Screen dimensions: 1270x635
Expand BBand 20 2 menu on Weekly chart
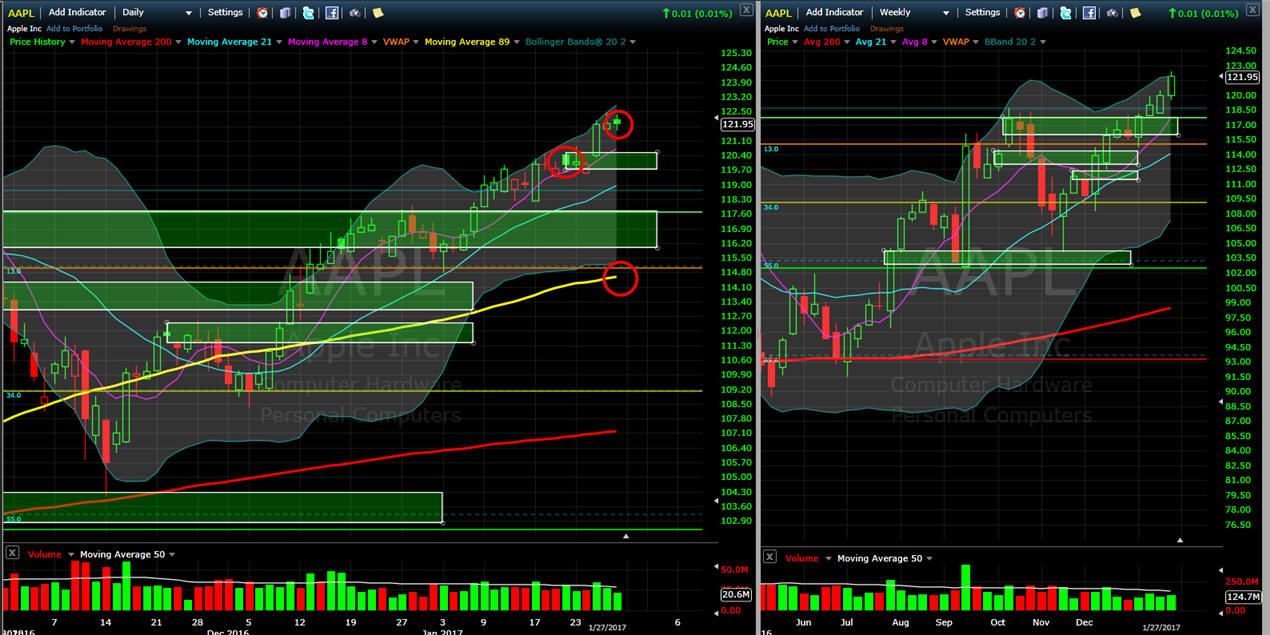coord(1043,42)
